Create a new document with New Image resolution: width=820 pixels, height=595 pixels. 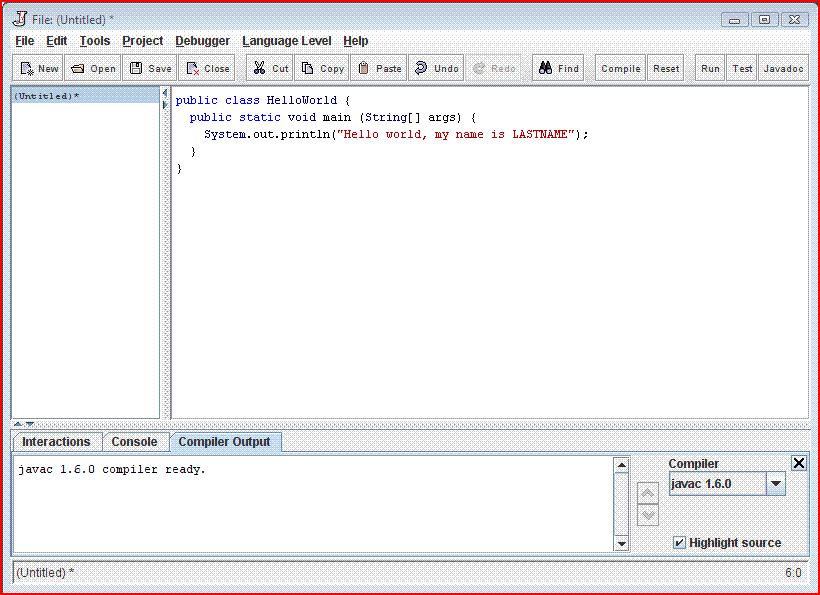point(38,68)
